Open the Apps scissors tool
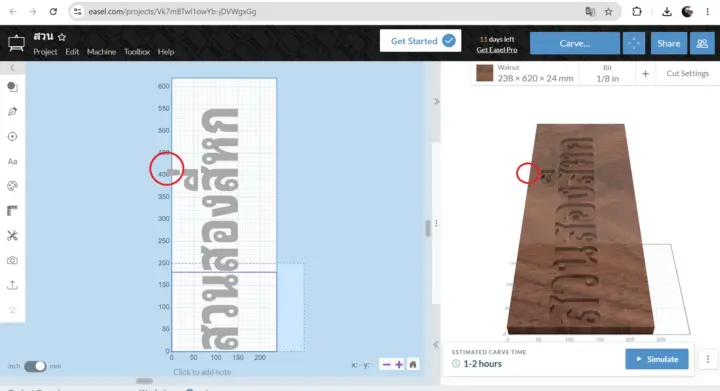 pyautogui.click(x=12, y=235)
